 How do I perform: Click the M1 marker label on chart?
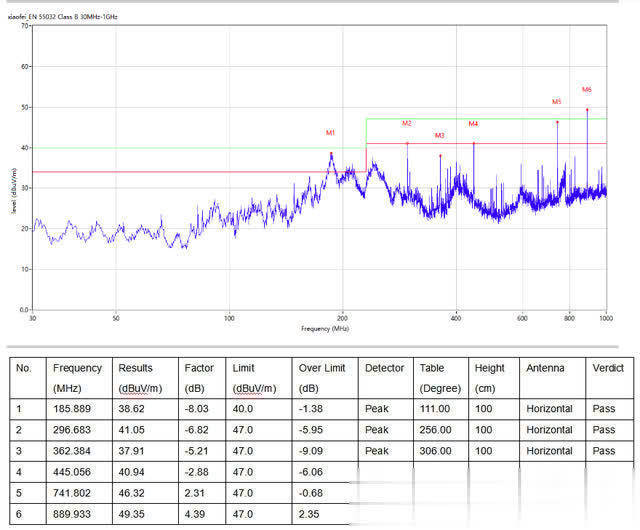tap(330, 132)
